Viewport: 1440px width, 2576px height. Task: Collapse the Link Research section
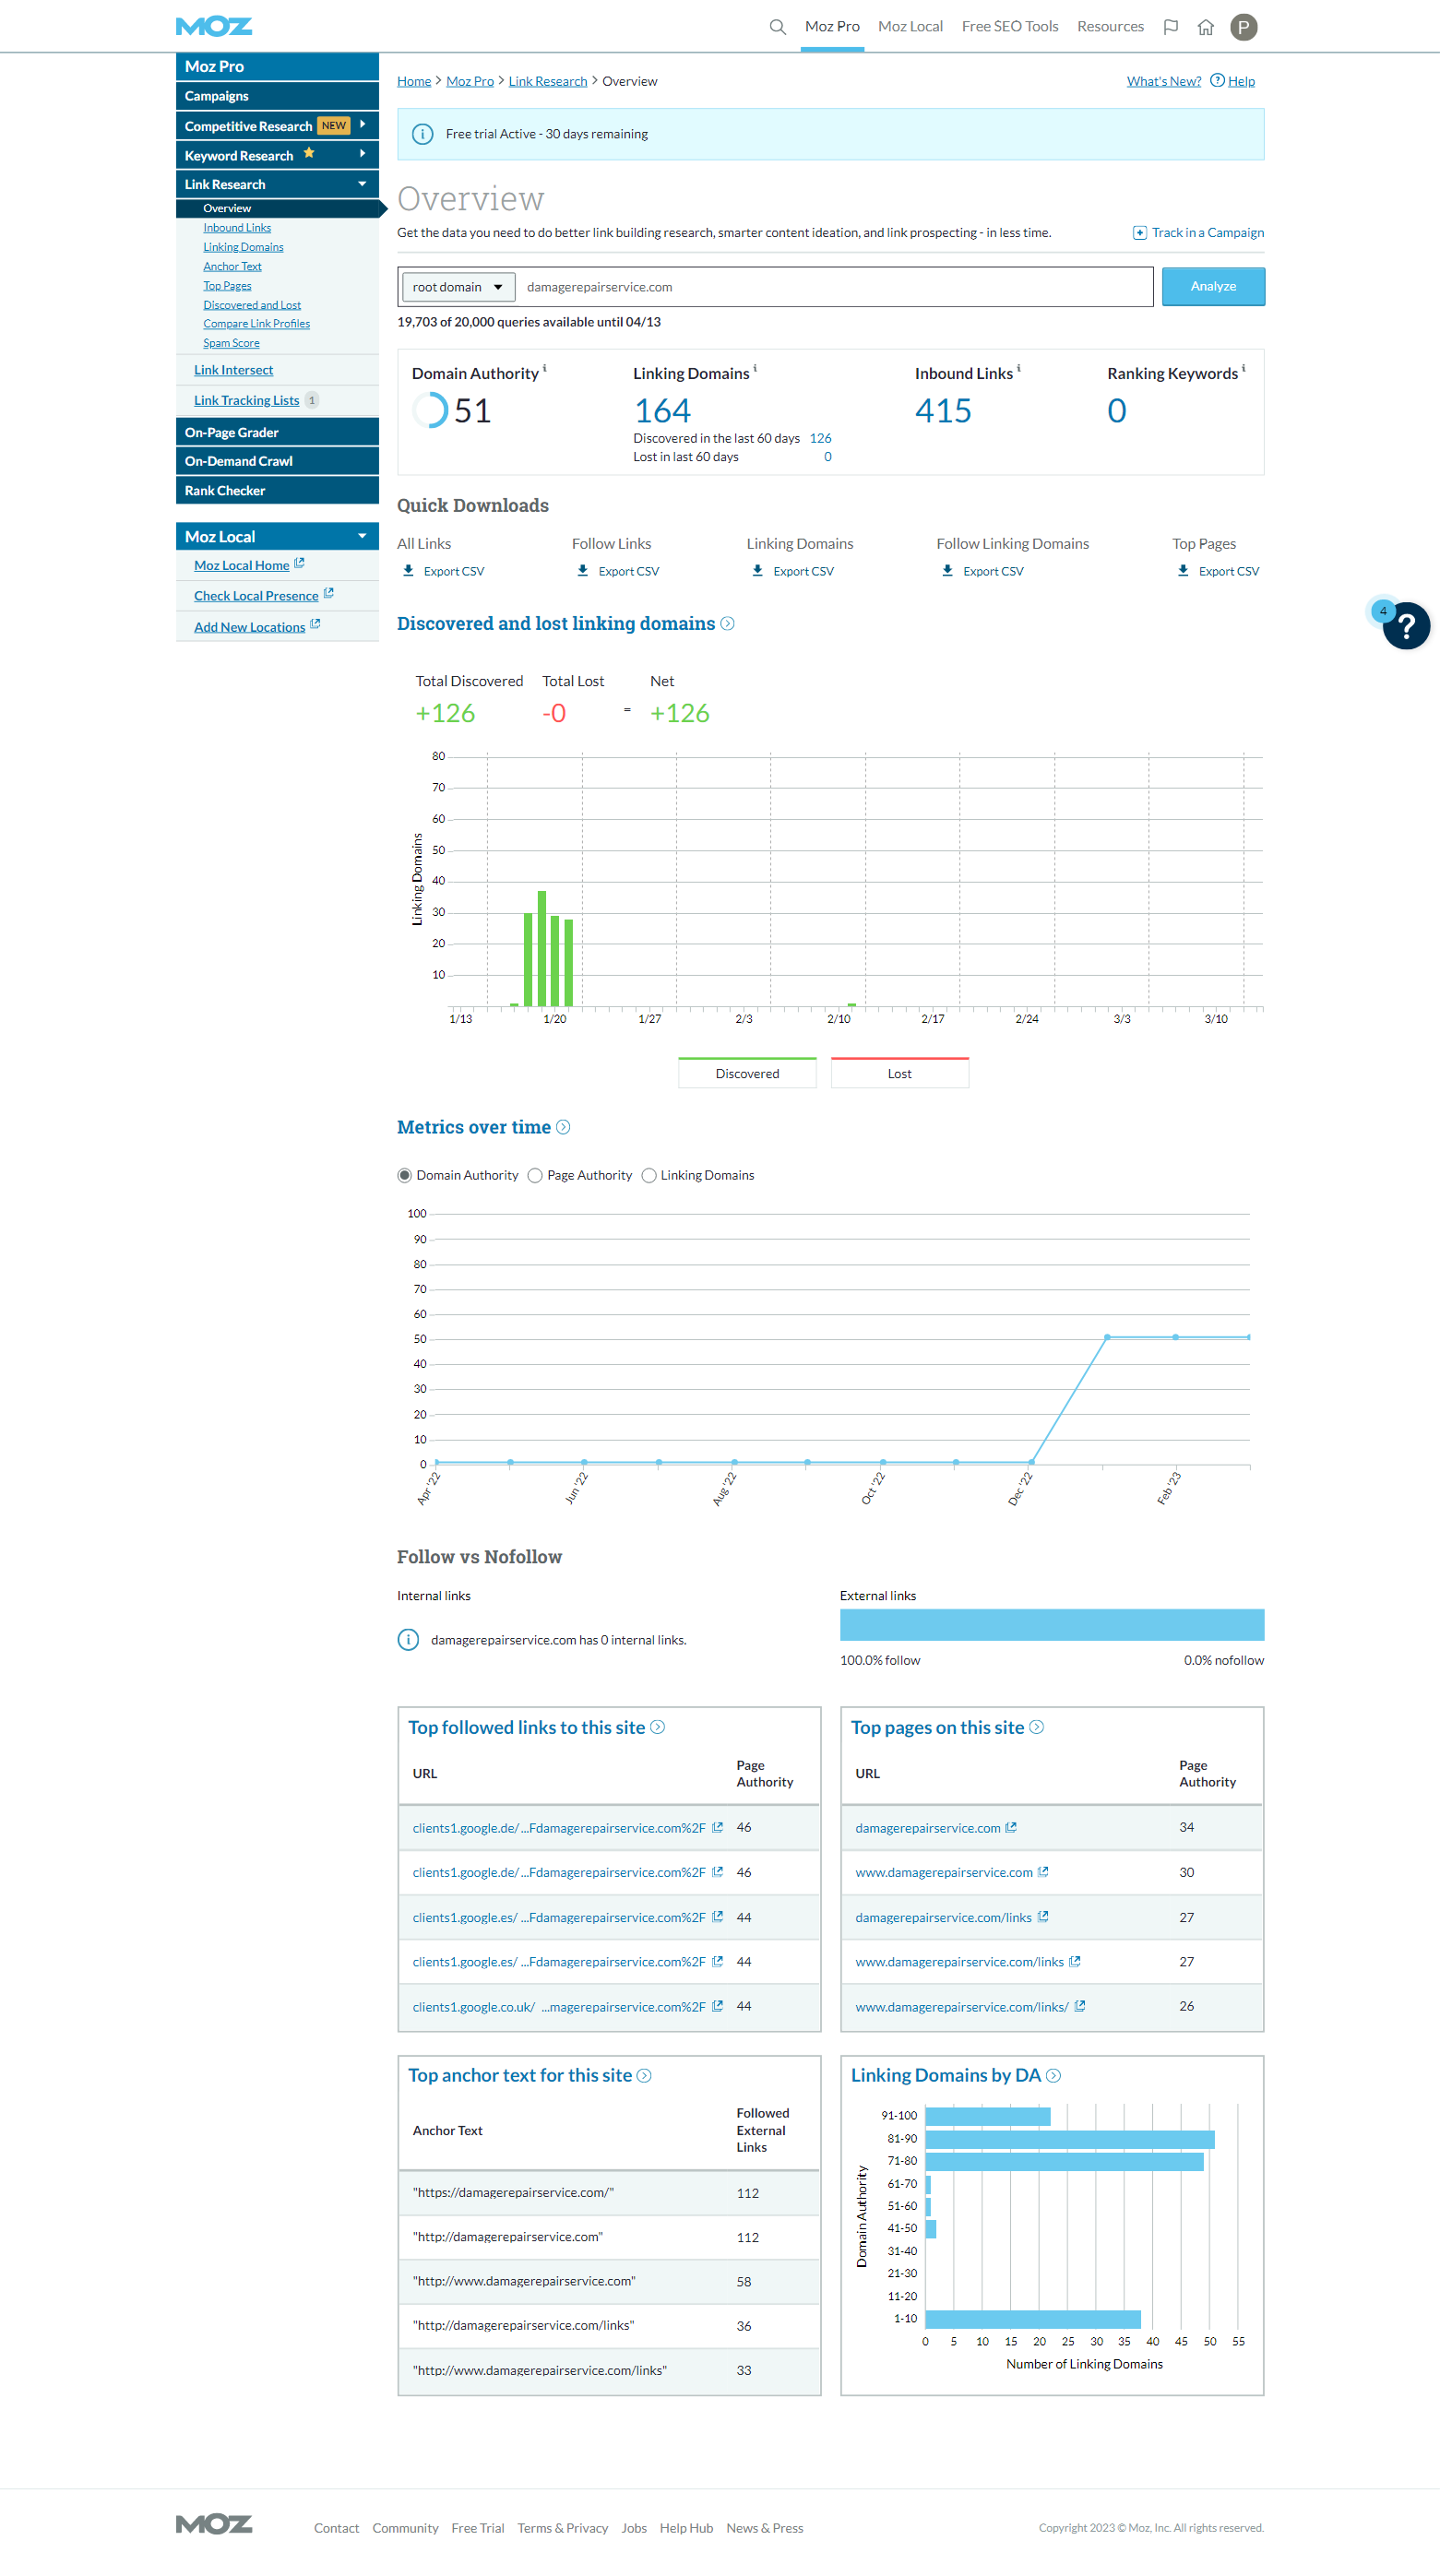click(x=362, y=184)
